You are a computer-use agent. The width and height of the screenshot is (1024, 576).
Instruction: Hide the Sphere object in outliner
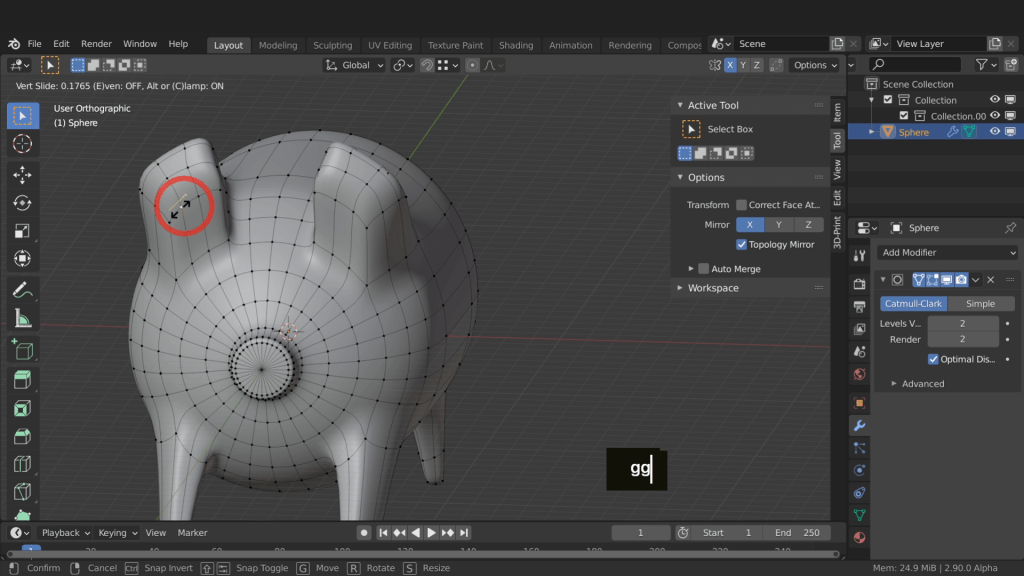995,132
